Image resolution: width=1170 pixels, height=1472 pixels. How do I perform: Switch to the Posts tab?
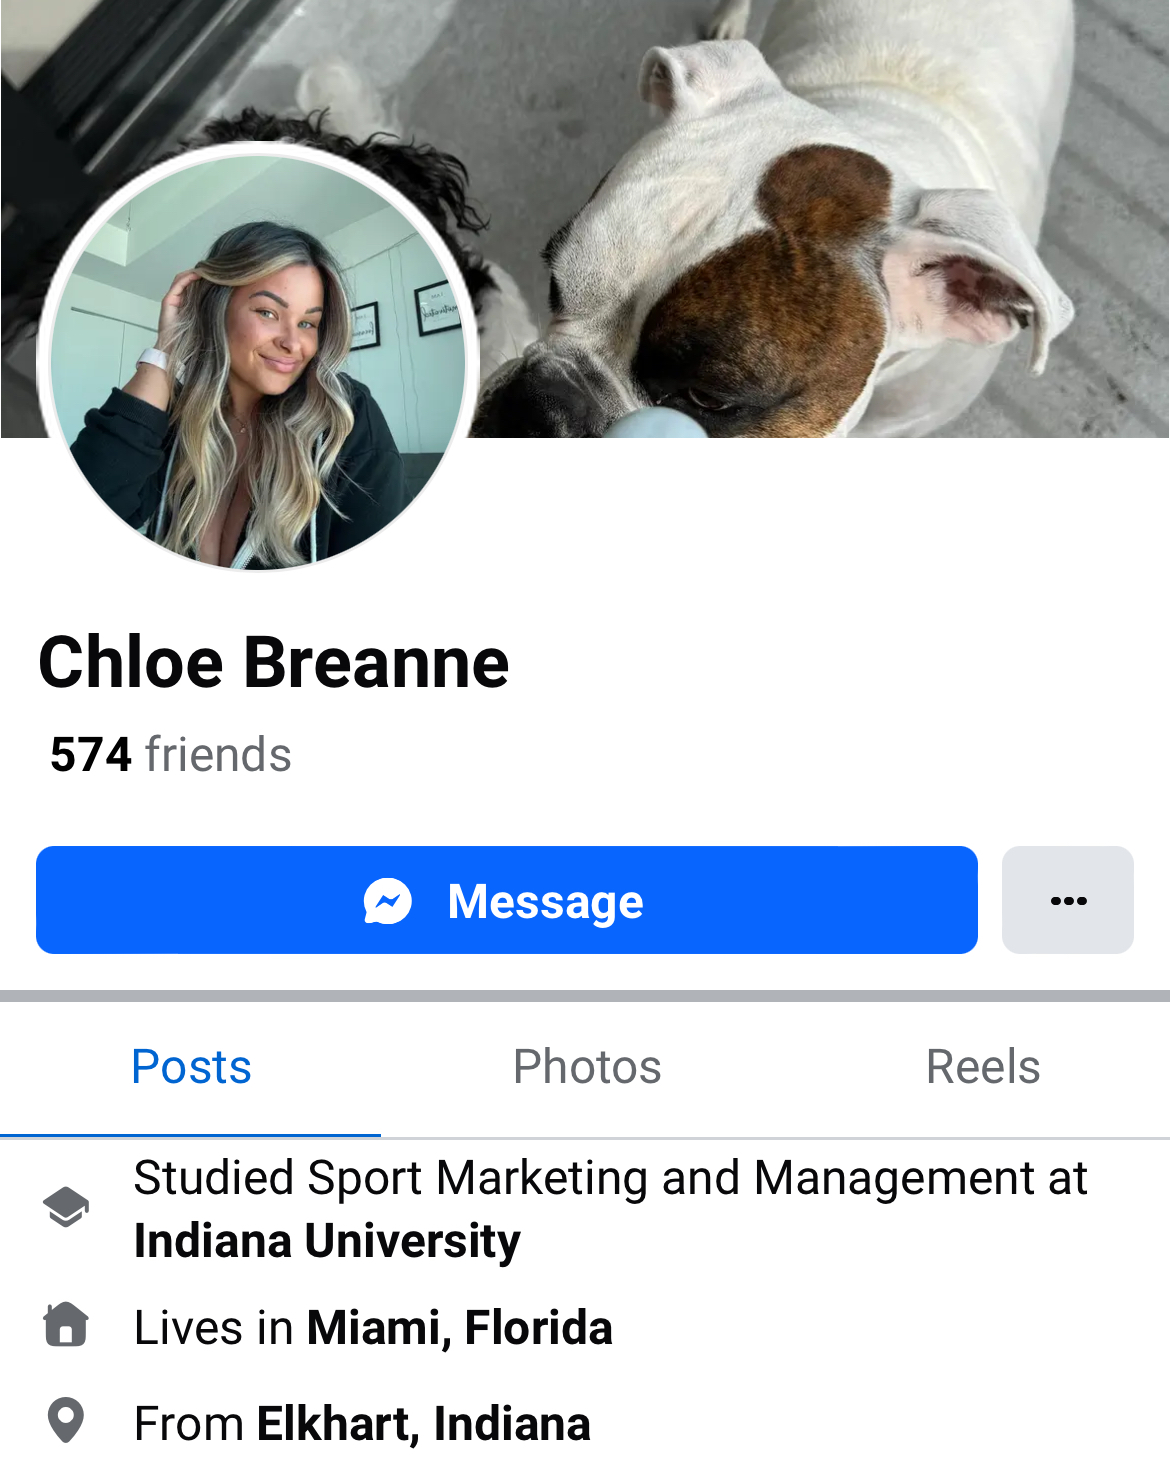coord(191,1067)
